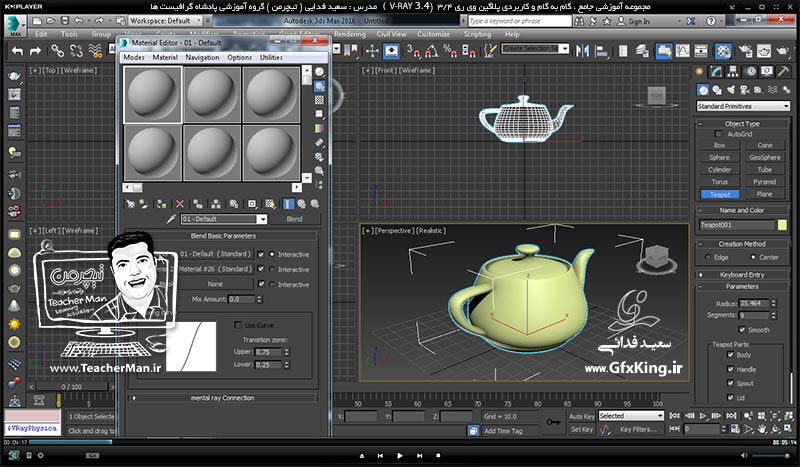Uncheck the Handle teapot part

pyautogui.click(x=730, y=369)
